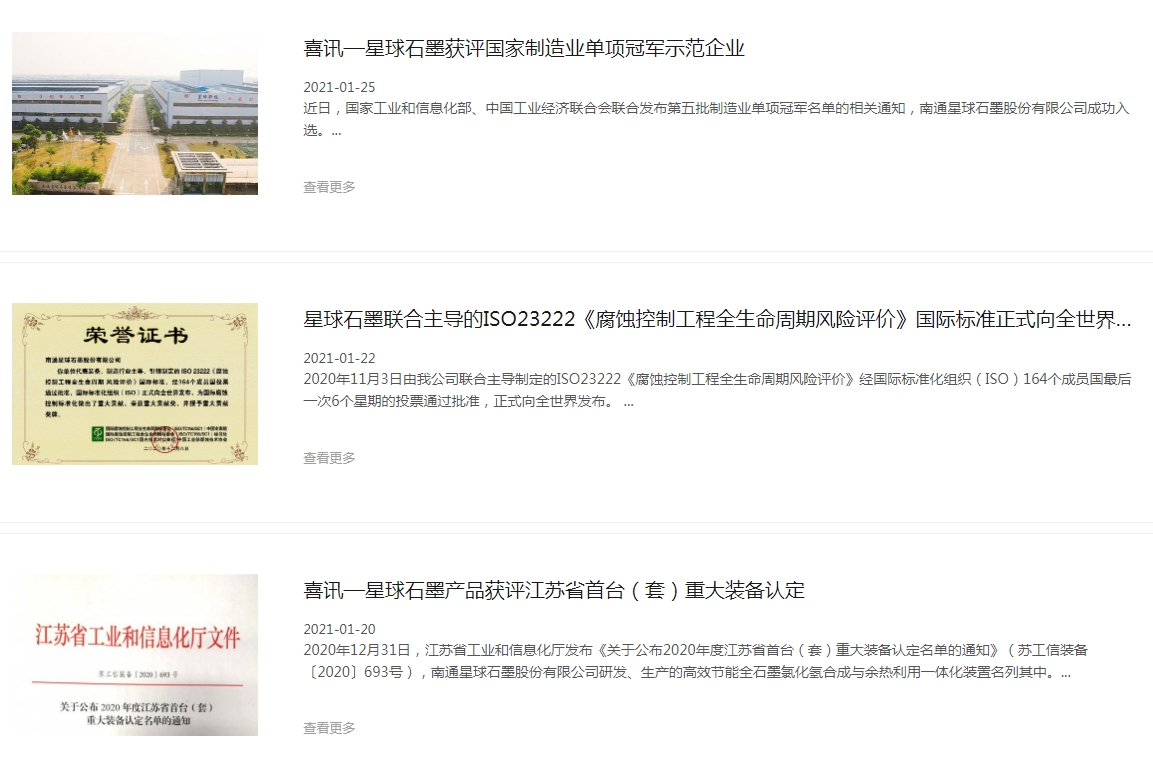This screenshot has width=1153, height=778.
Task: Click summary text beginning 2020年11月3日由我公司
Action: point(717,390)
